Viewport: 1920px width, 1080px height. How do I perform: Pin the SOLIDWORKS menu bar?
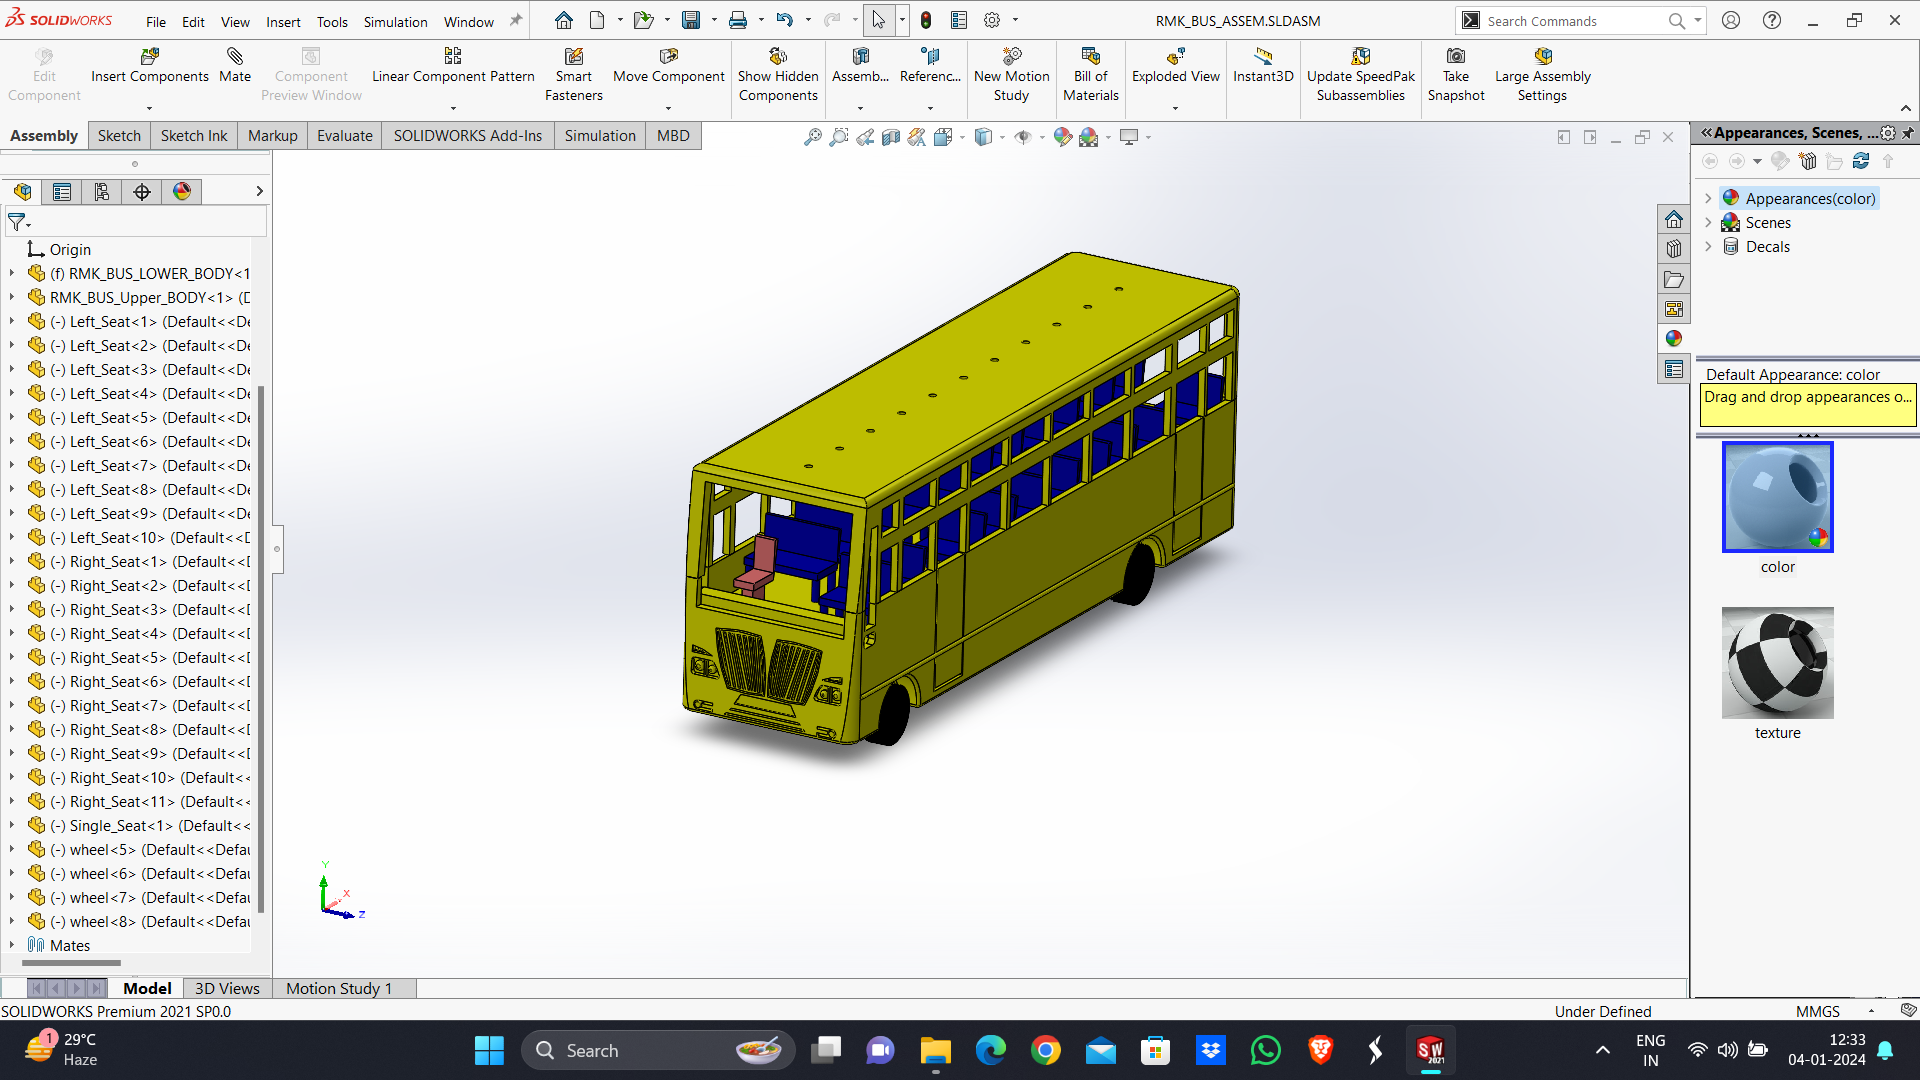(516, 21)
